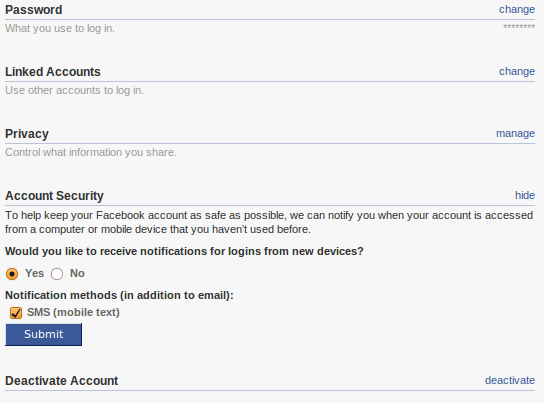Select the 'Control what information you share' description
The image size is (544, 403).
click(x=91, y=152)
